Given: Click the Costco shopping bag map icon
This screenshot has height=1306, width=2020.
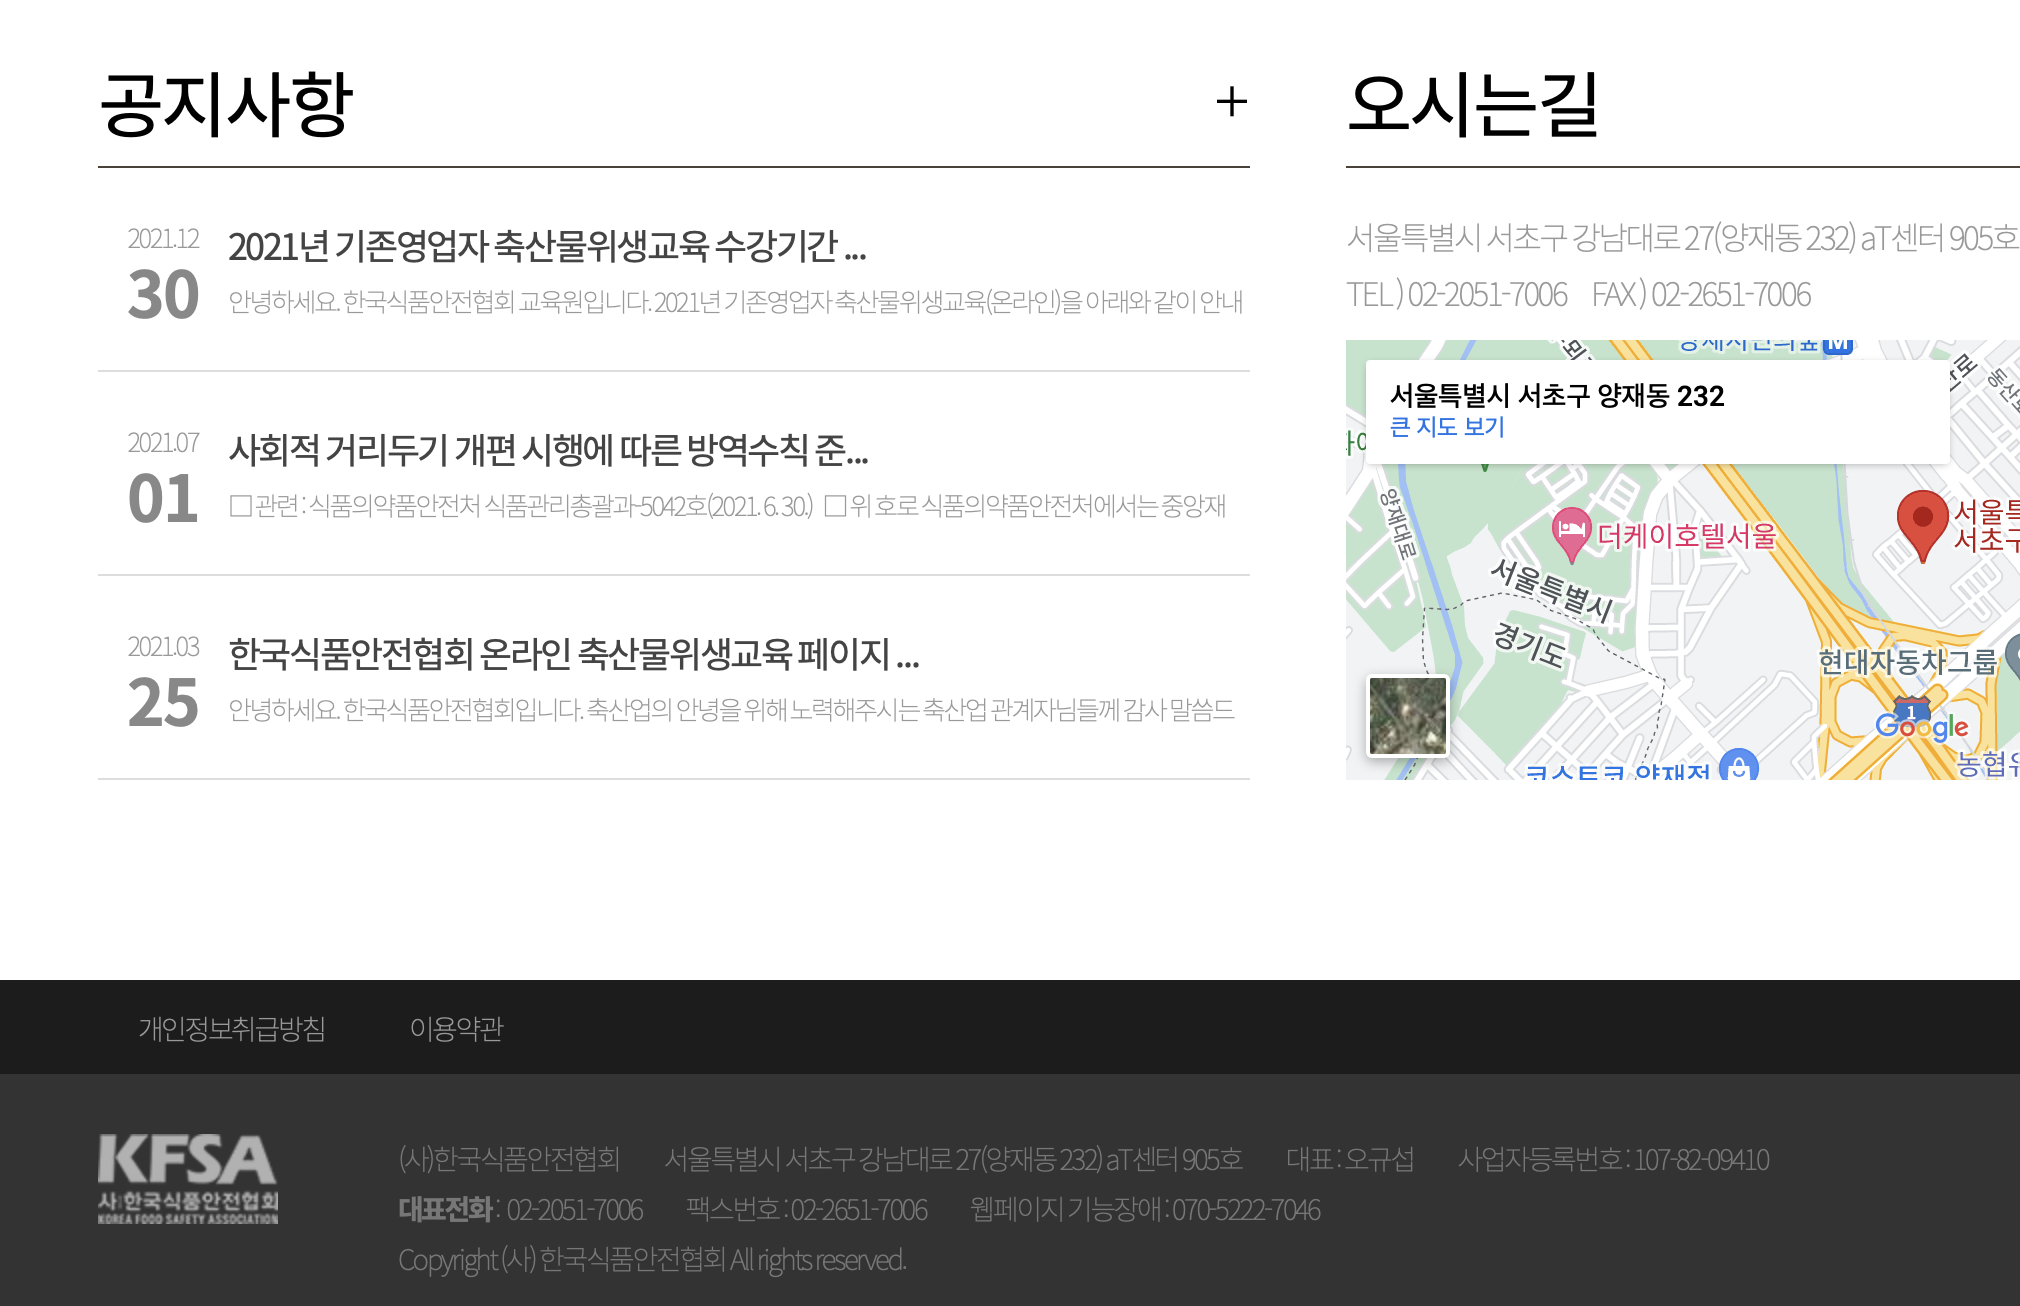Looking at the screenshot, I should [1739, 767].
